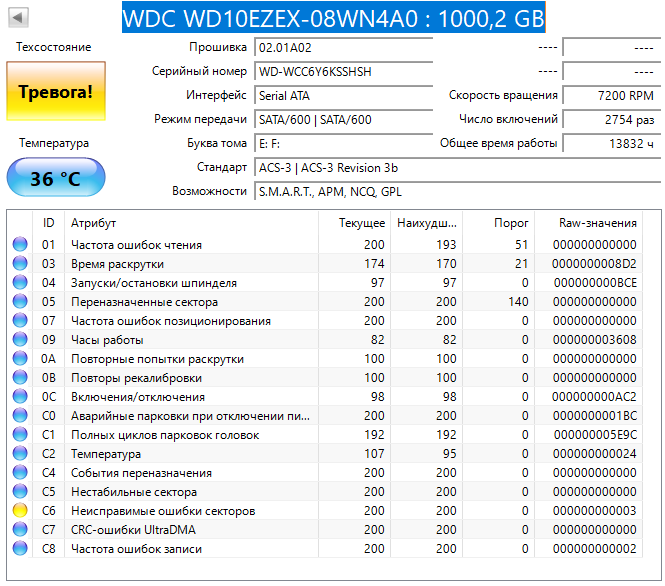The width and height of the screenshot is (665, 586).
Task: Click the blue status orb for attribute C4
Action: click(x=20, y=472)
